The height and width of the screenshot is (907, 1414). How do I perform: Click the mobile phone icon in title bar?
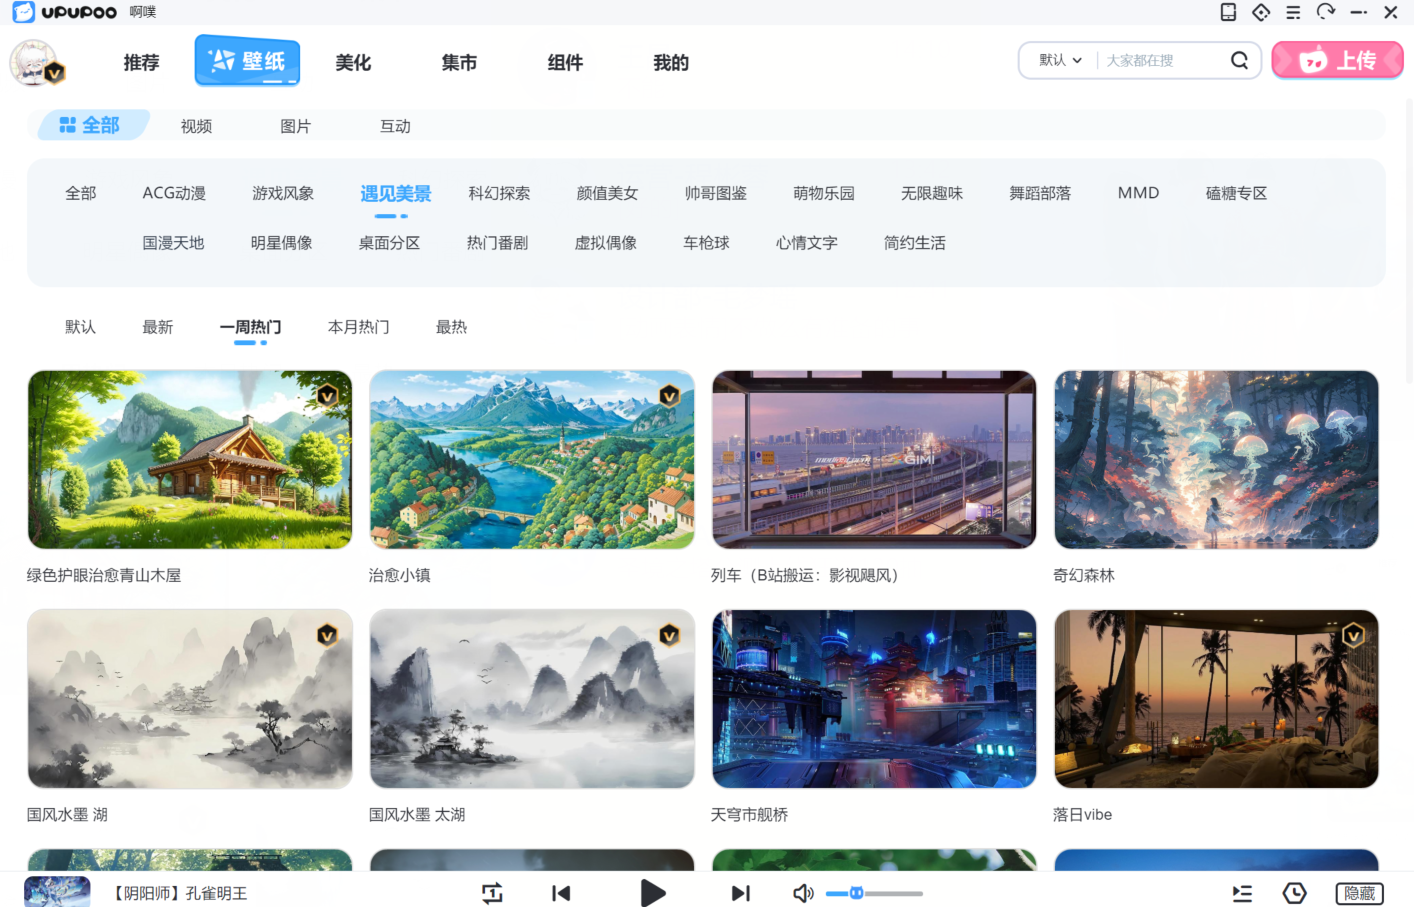[1228, 12]
